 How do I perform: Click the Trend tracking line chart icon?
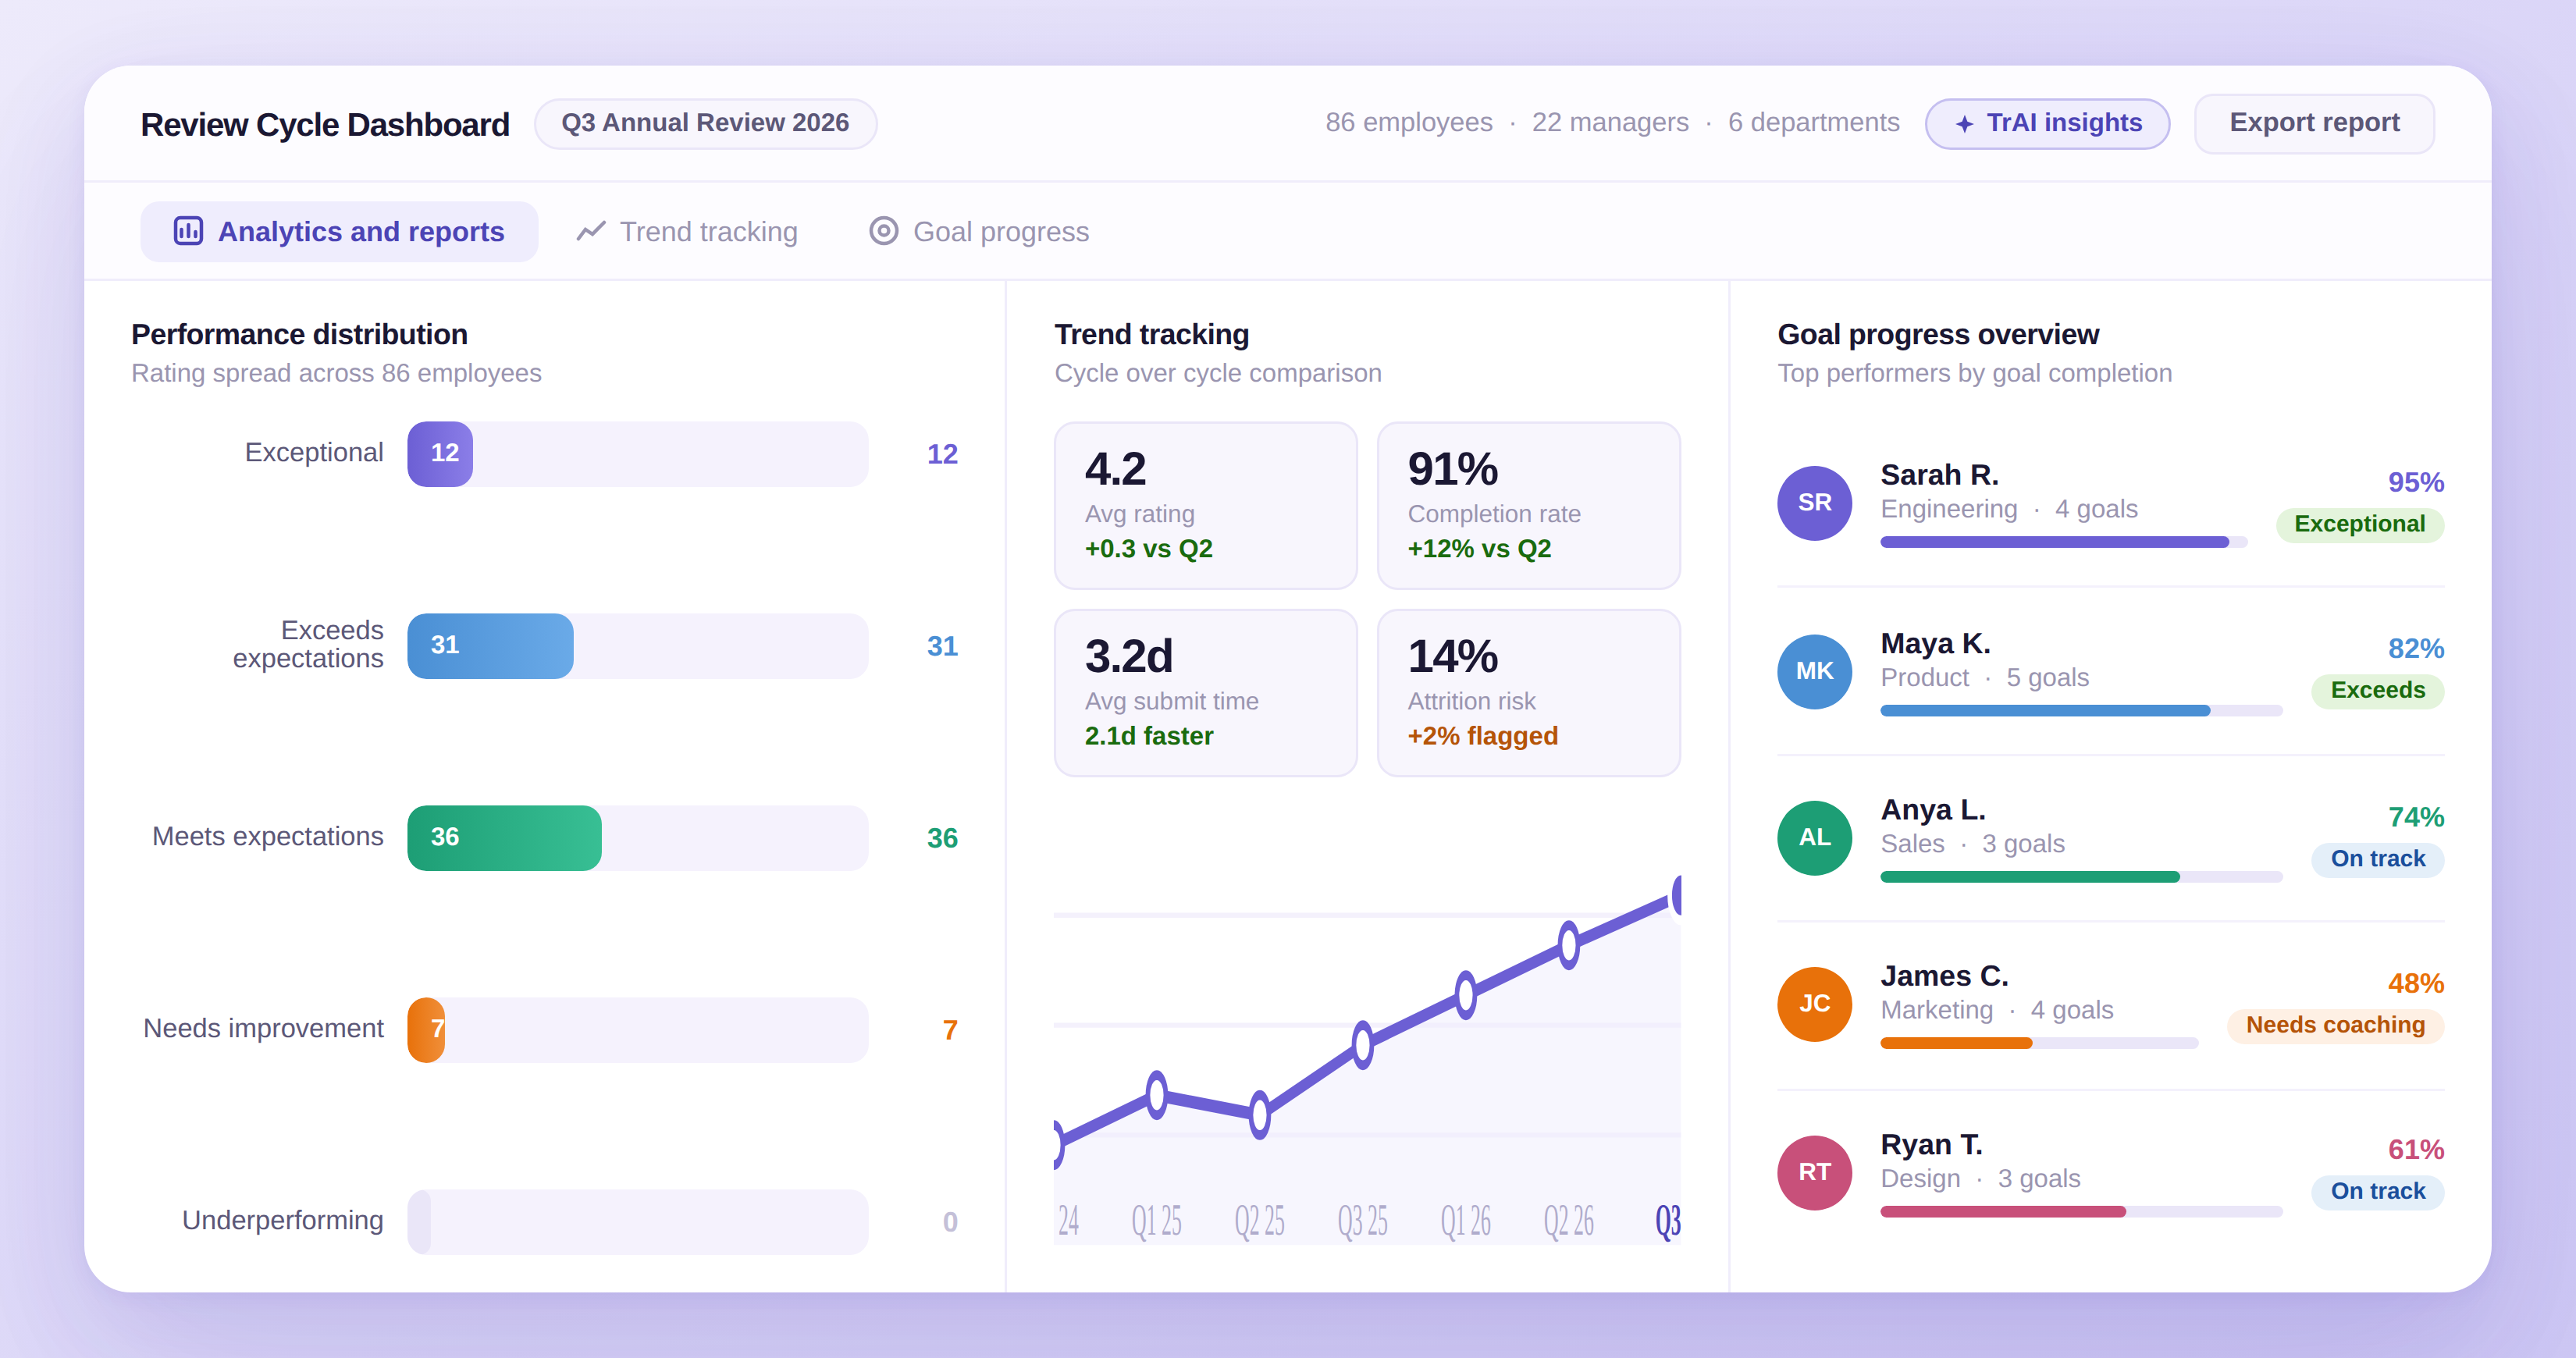[x=590, y=231]
